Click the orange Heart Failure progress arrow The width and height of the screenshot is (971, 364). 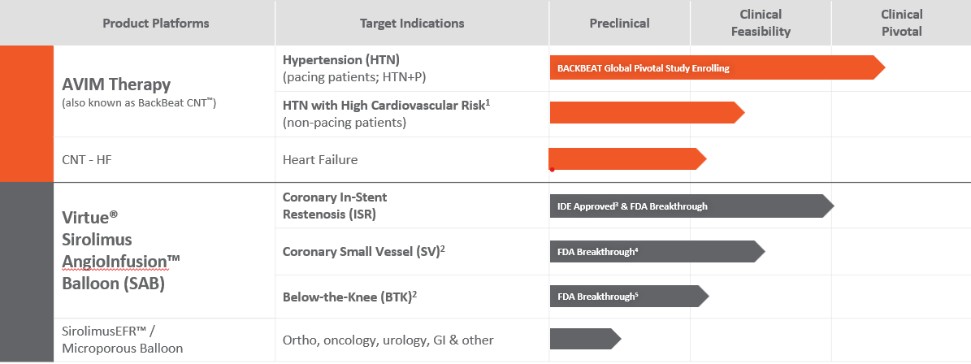point(628,159)
